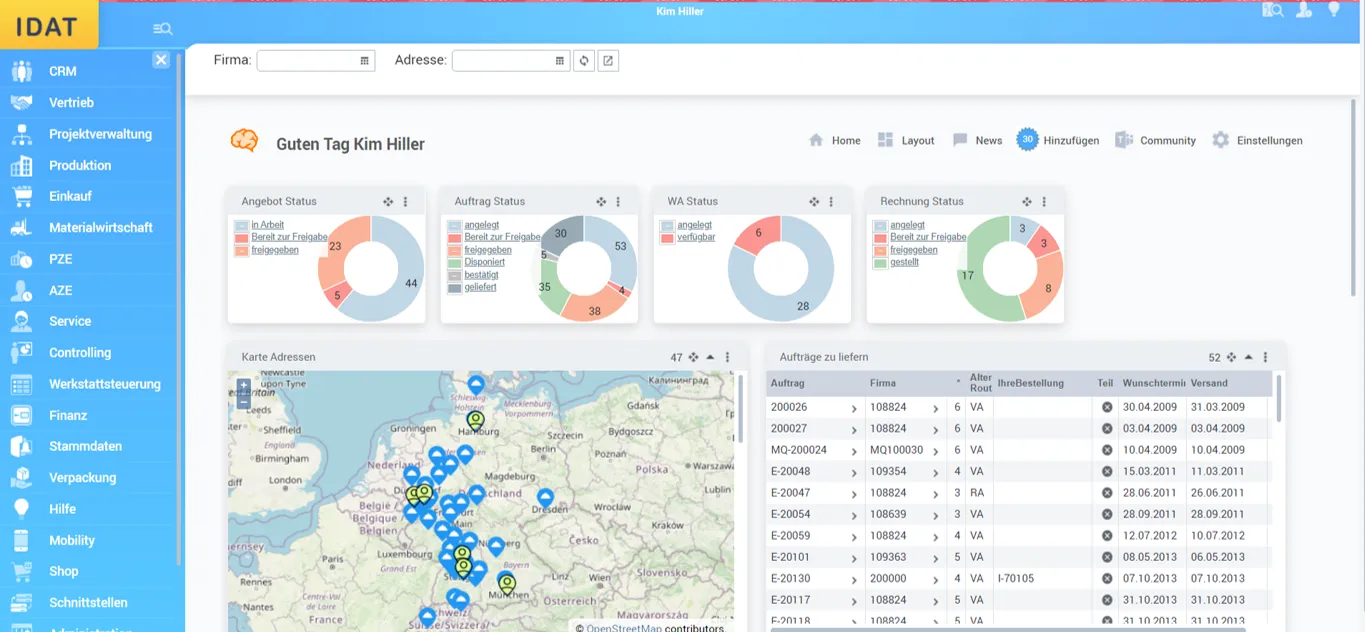This screenshot has height=632, width=1365.
Task: Expand the chevron next to Auftrag 200027
Action: pyautogui.click(x=854, y=429)
